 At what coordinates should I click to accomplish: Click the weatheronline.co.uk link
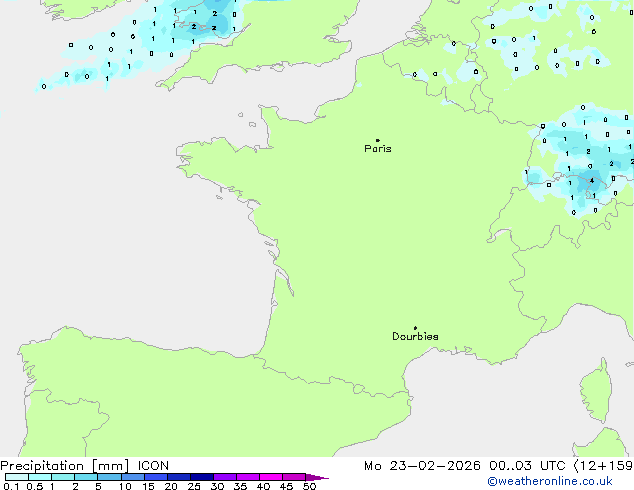(550, 481)
